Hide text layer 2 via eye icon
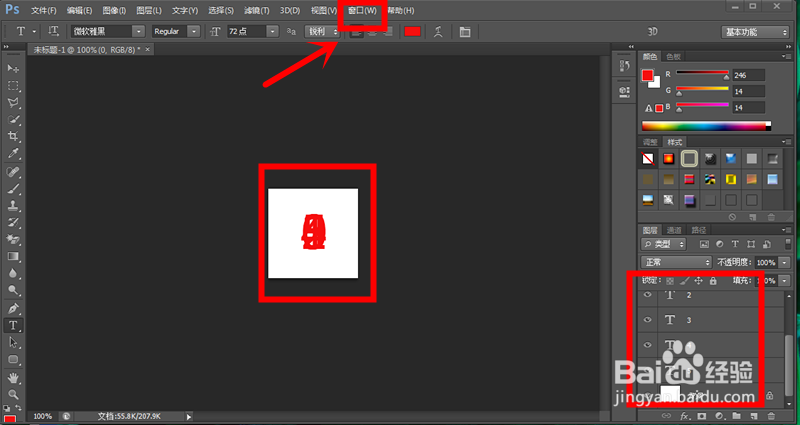The image size is (800, 425). (x=648, y=295)
